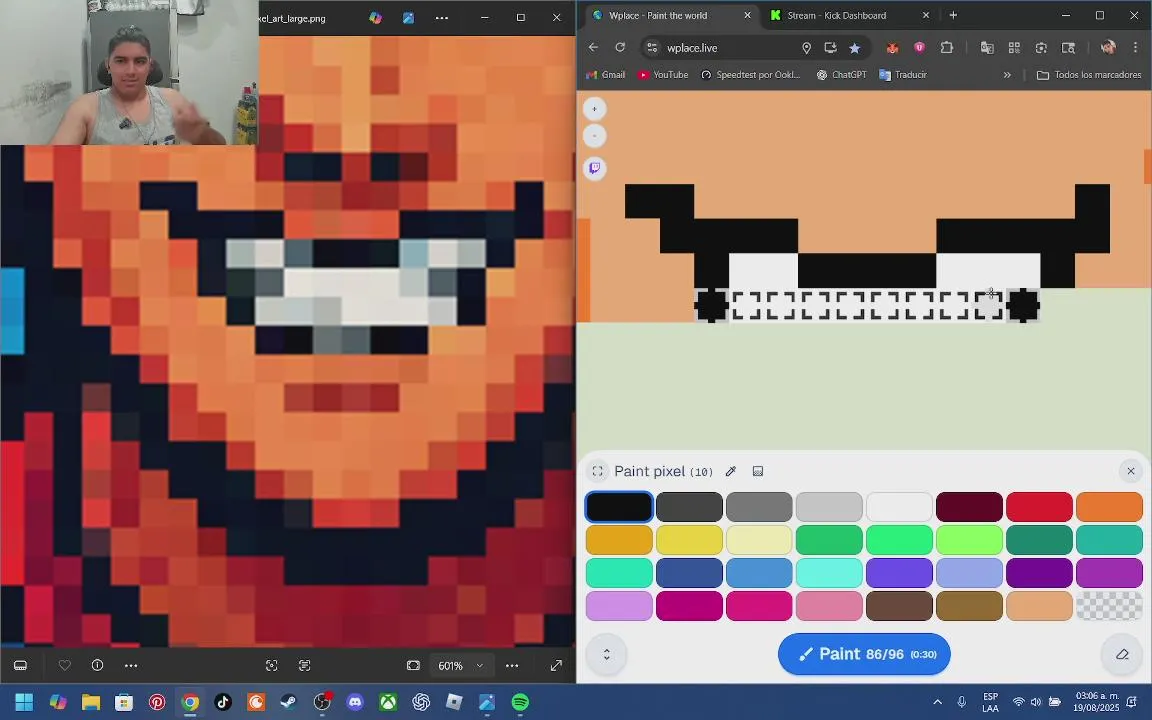Click heart favorite icon in Photos
This screenshot has width=1152, height=720.
click(65, 666)
